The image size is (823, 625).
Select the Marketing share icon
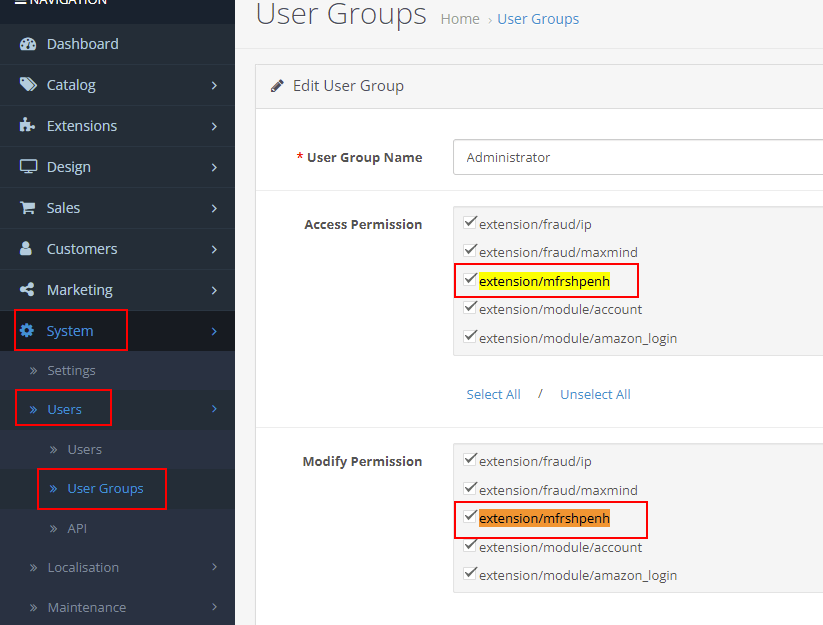(25, 288)
